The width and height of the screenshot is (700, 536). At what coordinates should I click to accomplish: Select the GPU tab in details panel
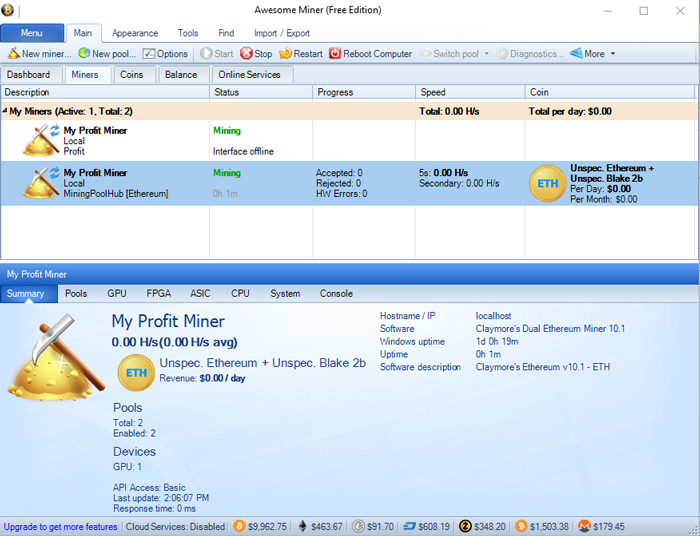117,294
